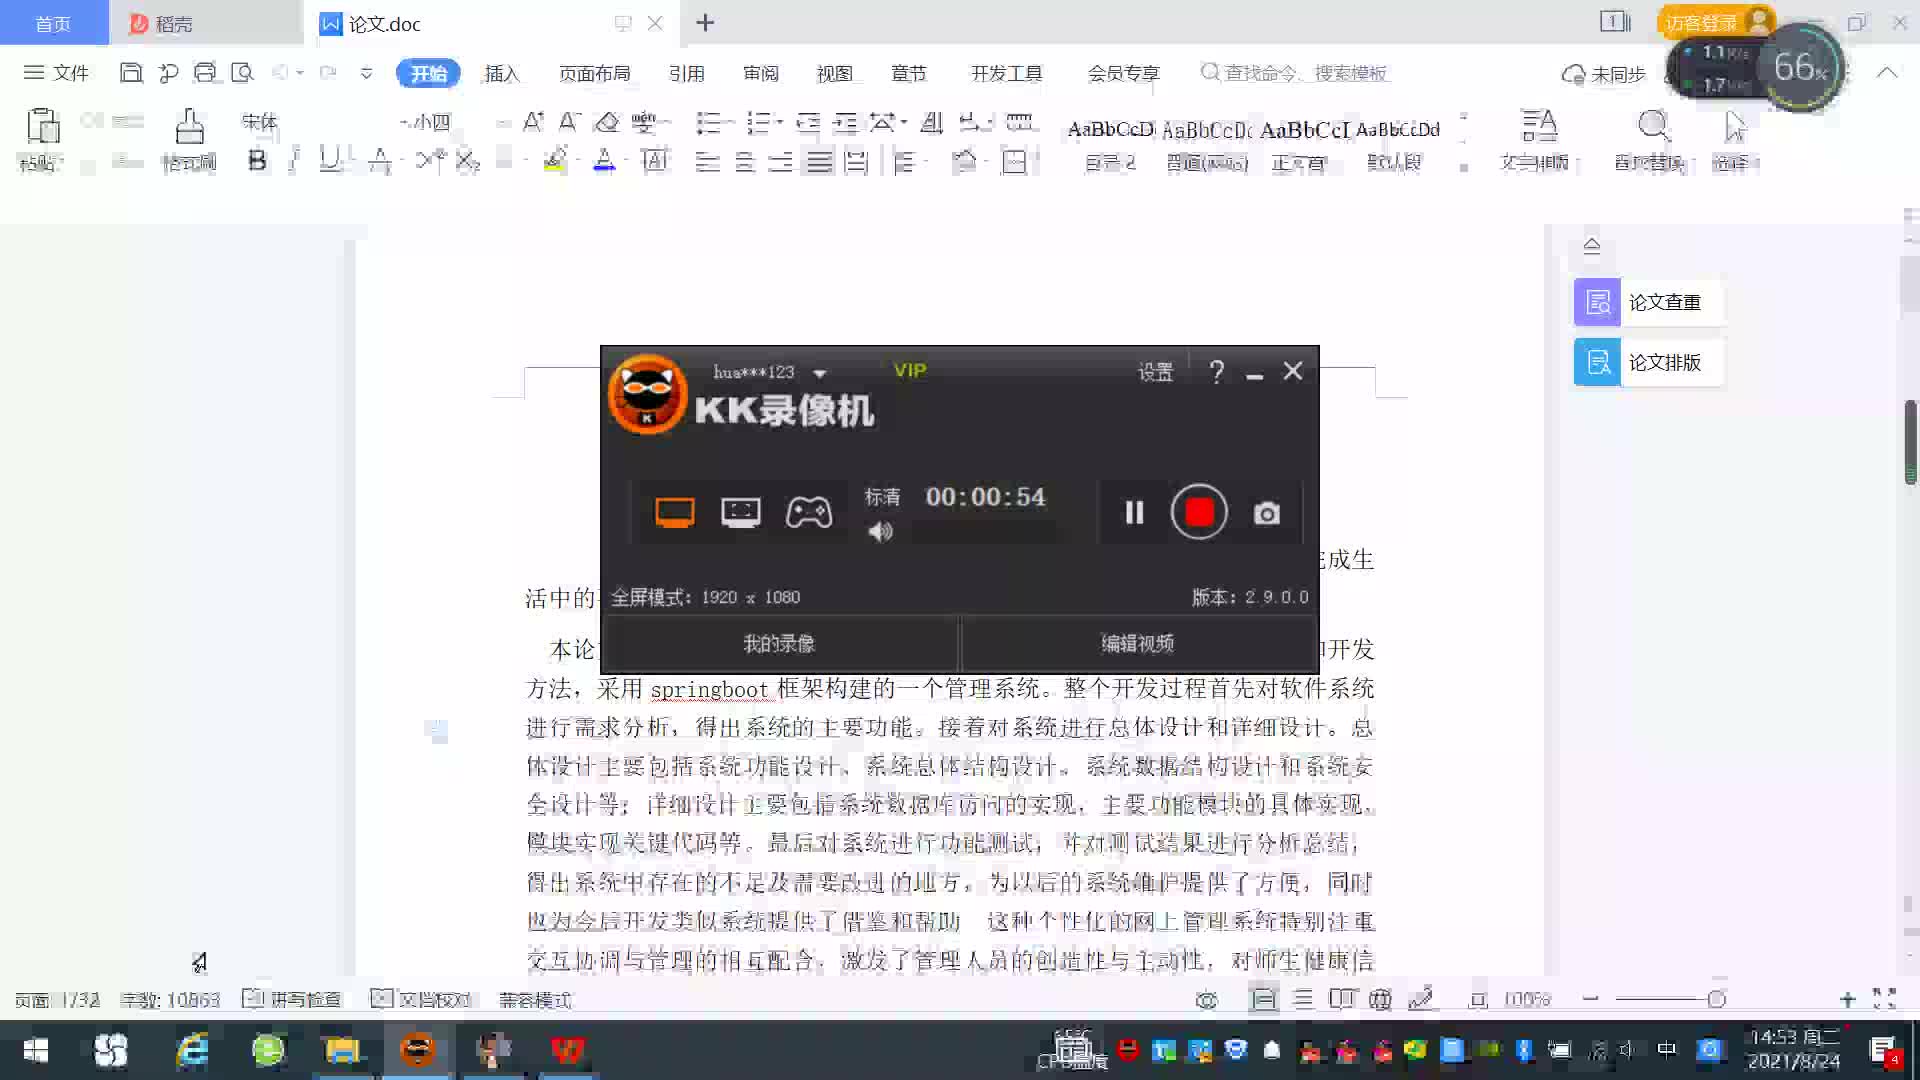
Task: Switch to the 页面布局 ribbon tab
Action: pos(594,73)
